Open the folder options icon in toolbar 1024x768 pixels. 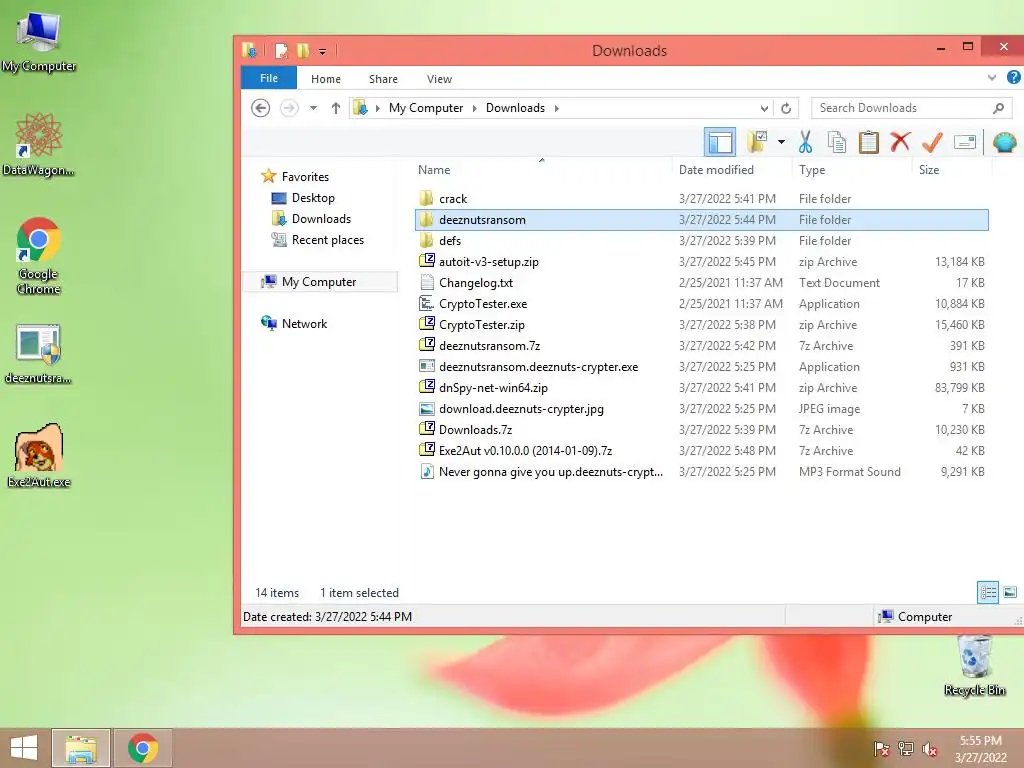tap(758, 142)
